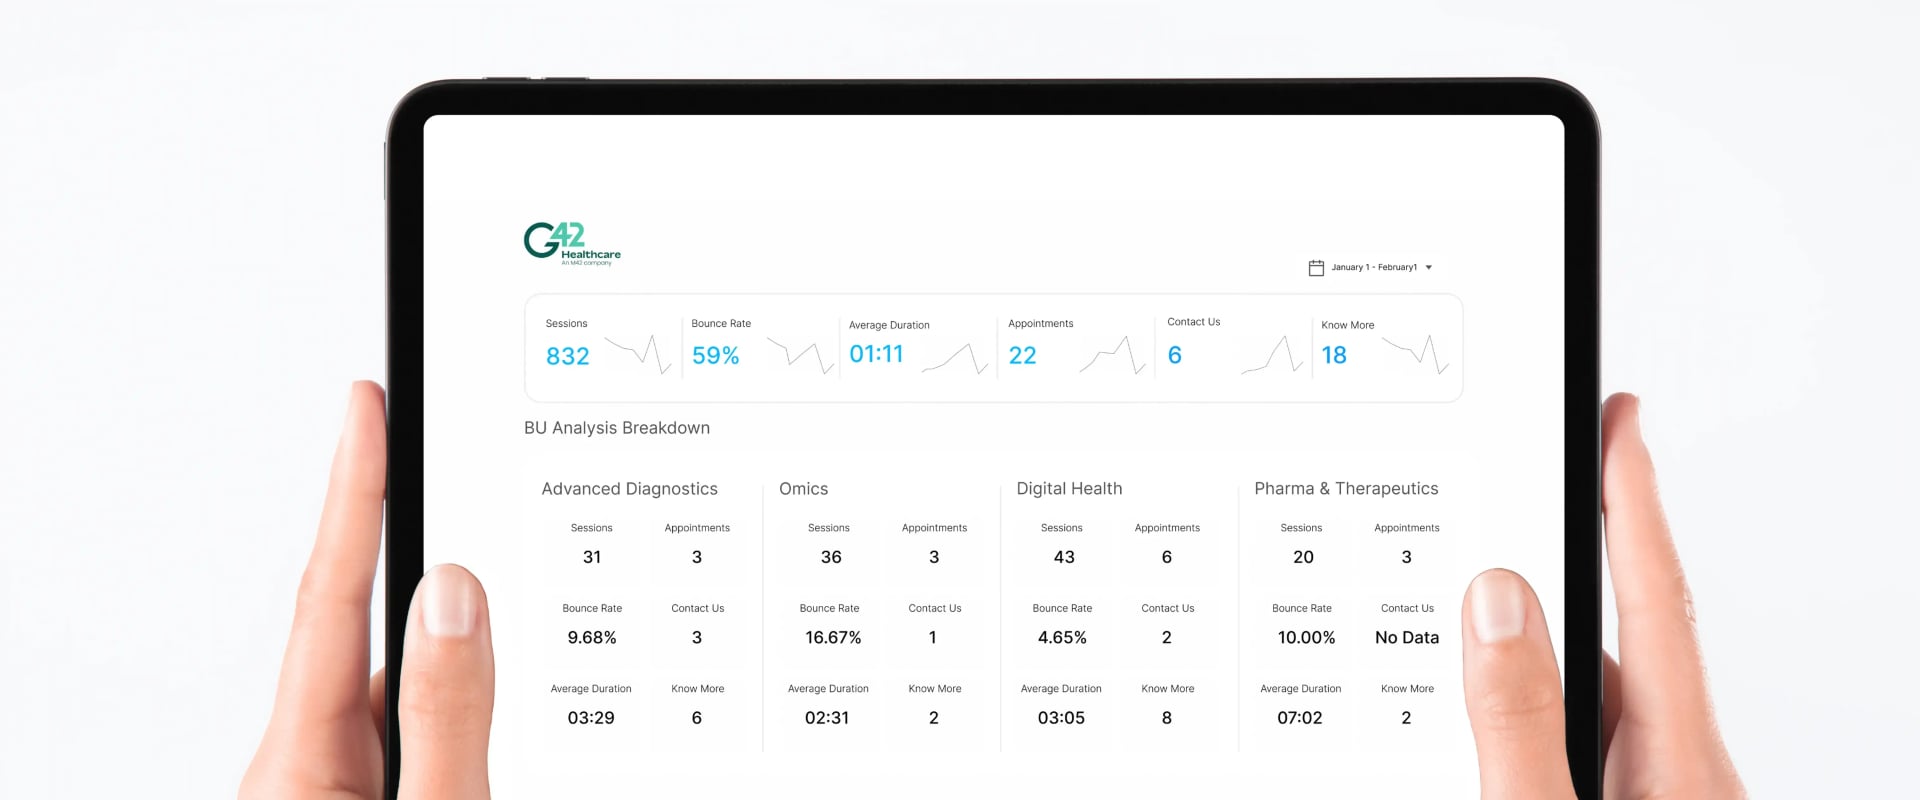Viewport: 1920px width, 800px height.
Task: Click the Contact Us sparkline chart
Action: [1271, 356]
